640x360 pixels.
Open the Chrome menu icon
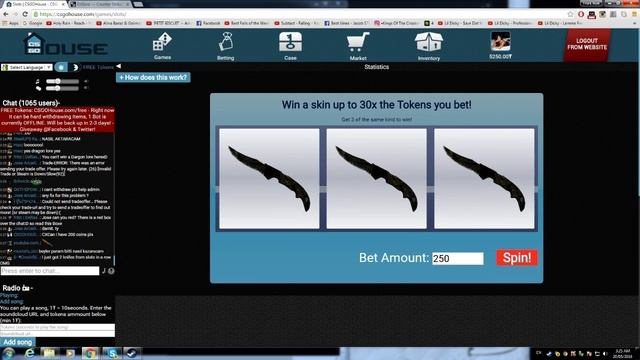(x=635, y=14)
